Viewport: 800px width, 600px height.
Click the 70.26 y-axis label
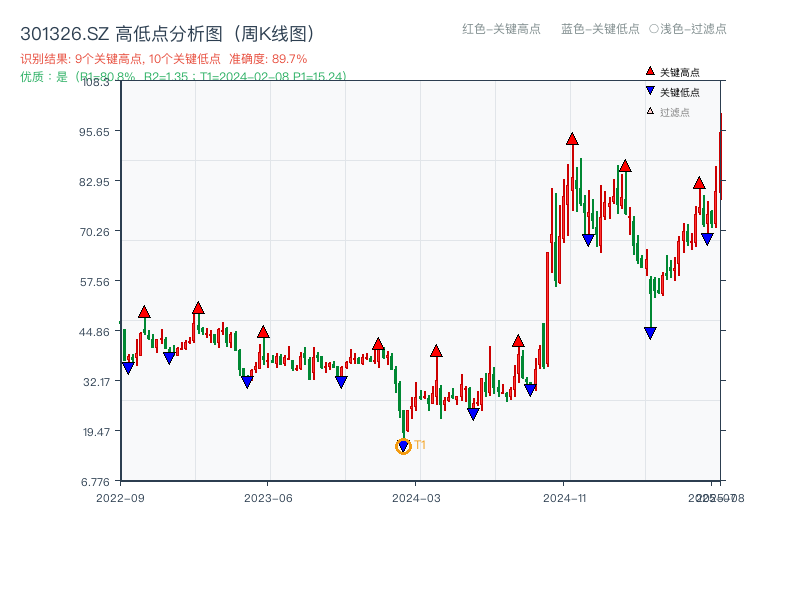[x=94, y=232]
